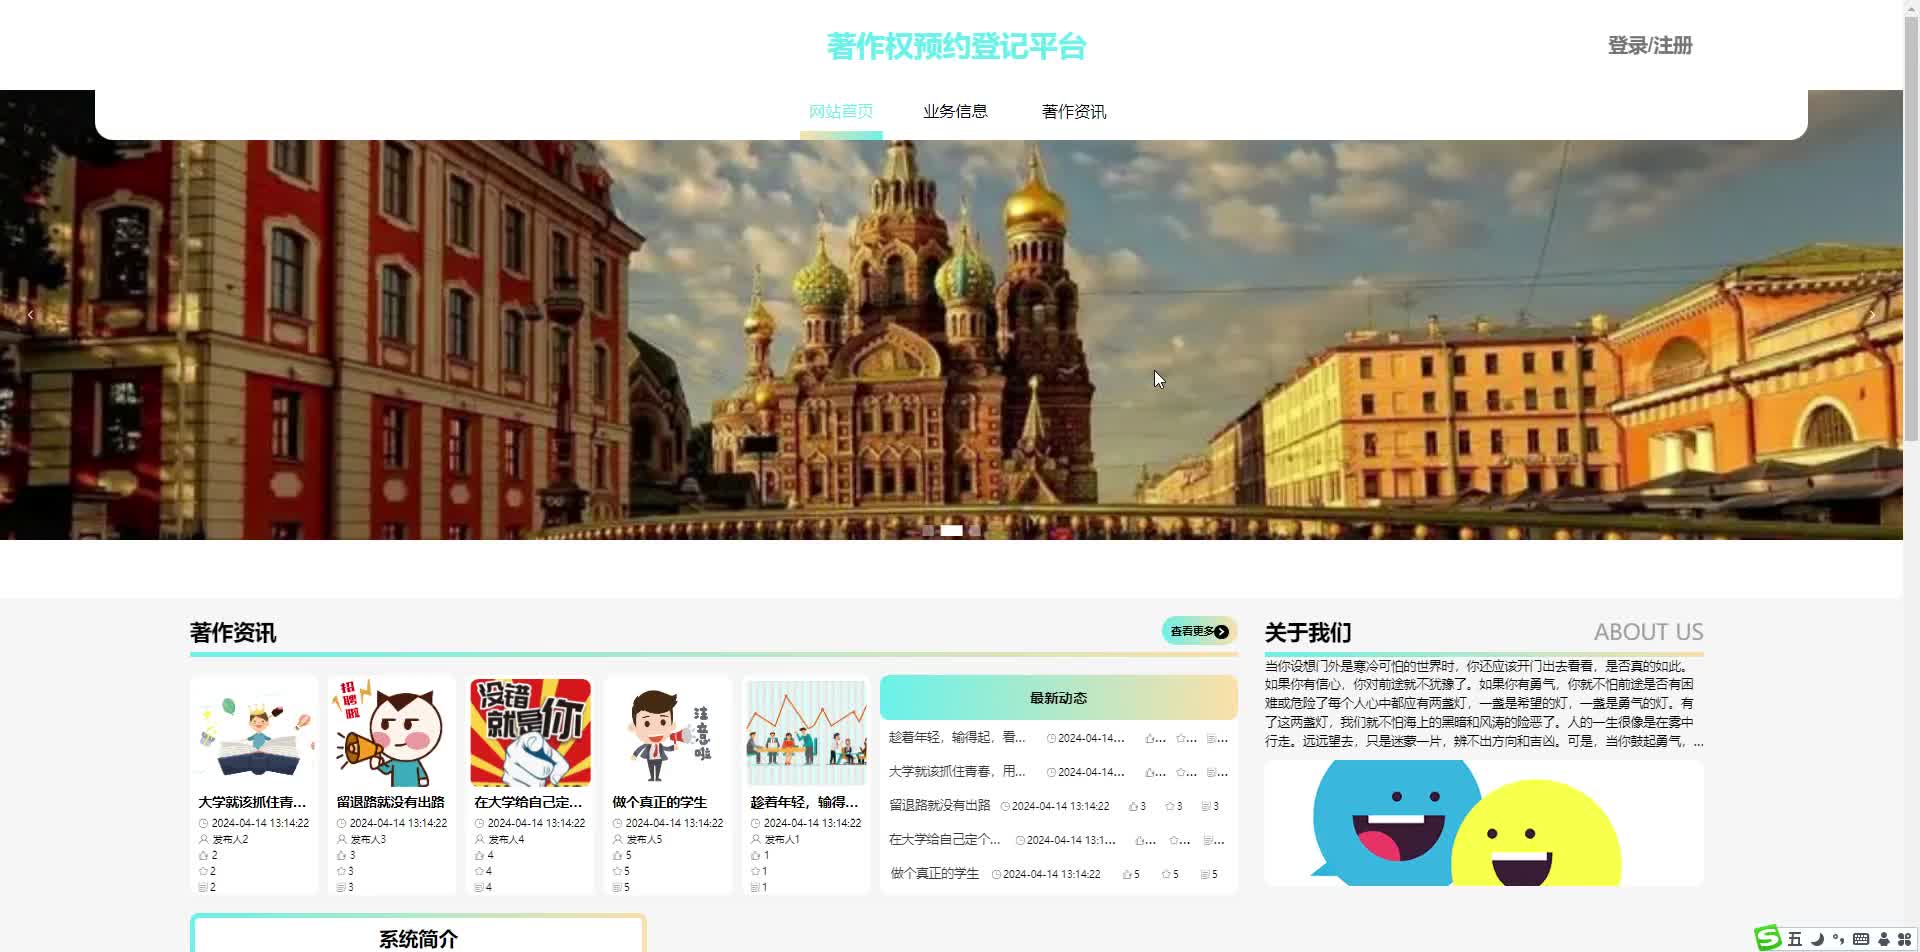This screenshot has width=1920, height=952.
Task: Toggle Chinese punctuation mode in IME bar
Action: [1838, 939]
